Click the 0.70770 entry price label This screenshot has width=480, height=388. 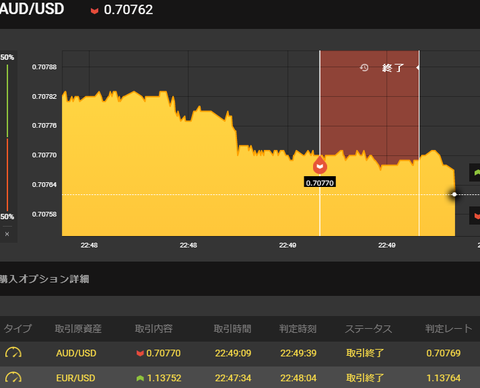point(320,183)
